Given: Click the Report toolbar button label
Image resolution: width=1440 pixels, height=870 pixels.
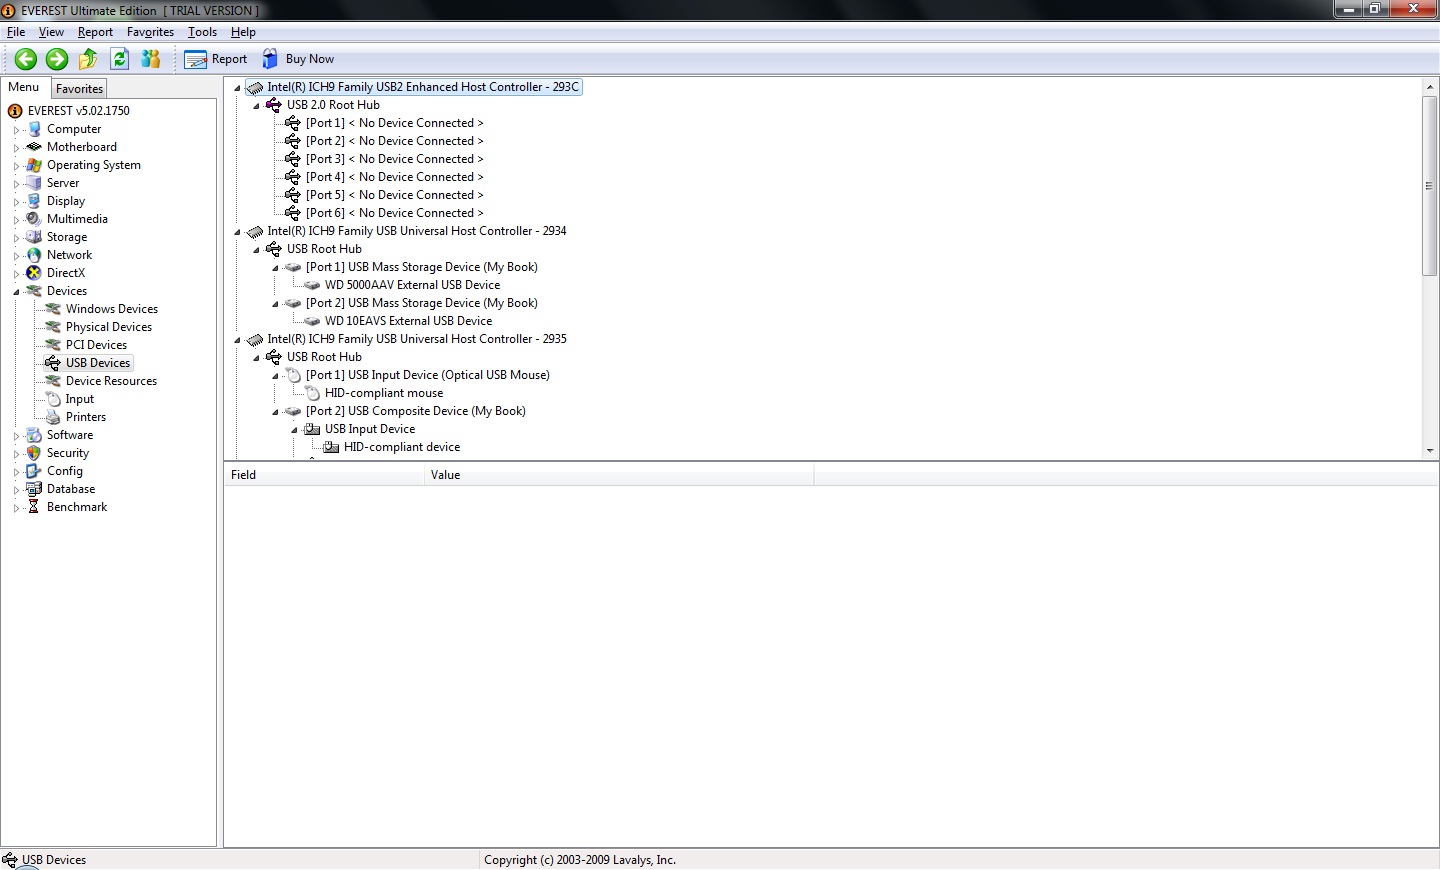Looking at the screenshot, I should [229, 59].
